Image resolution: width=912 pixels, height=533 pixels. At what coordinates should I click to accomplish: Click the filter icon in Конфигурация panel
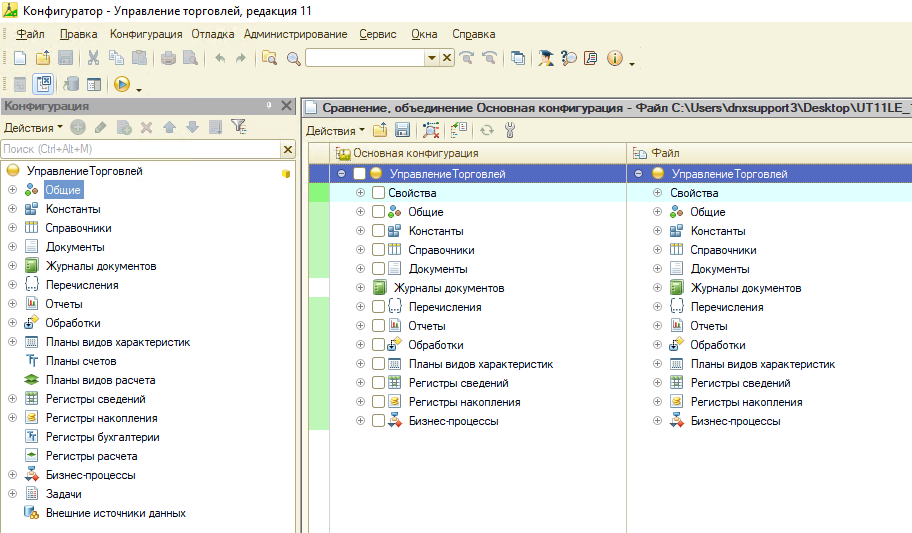click(238, 127)
